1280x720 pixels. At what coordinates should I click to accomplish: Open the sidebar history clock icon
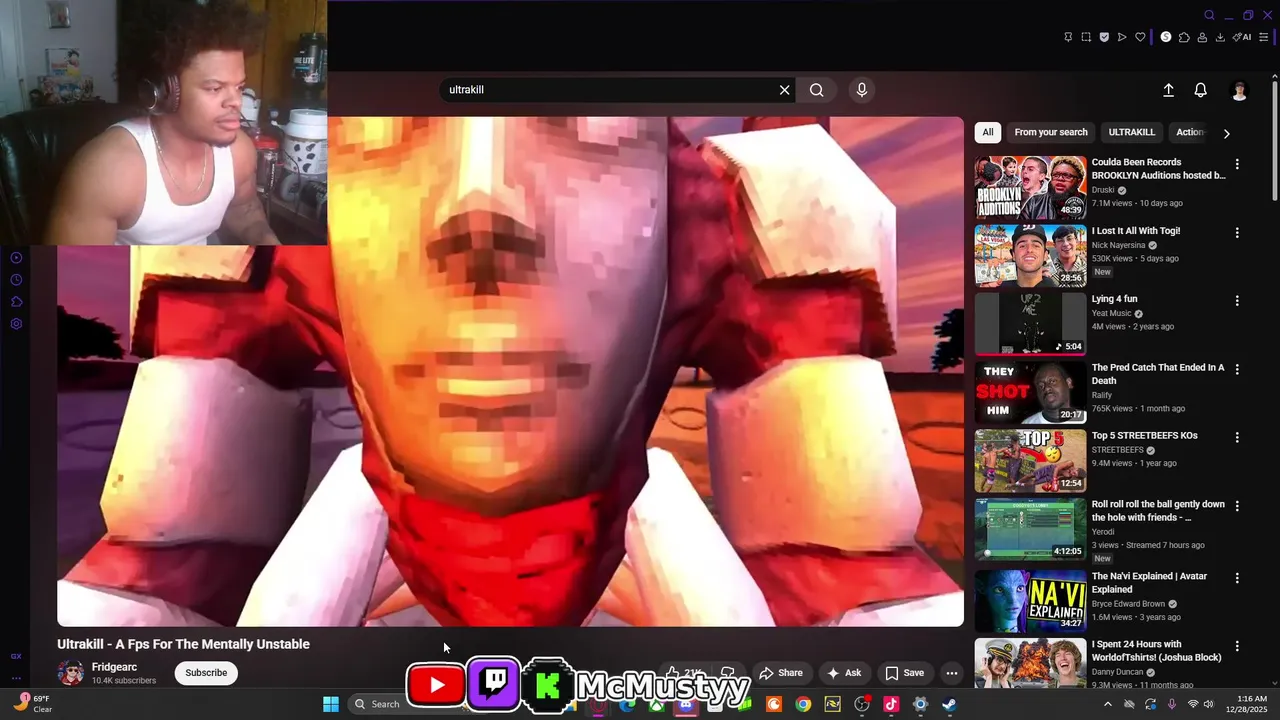tap(16, 280)
